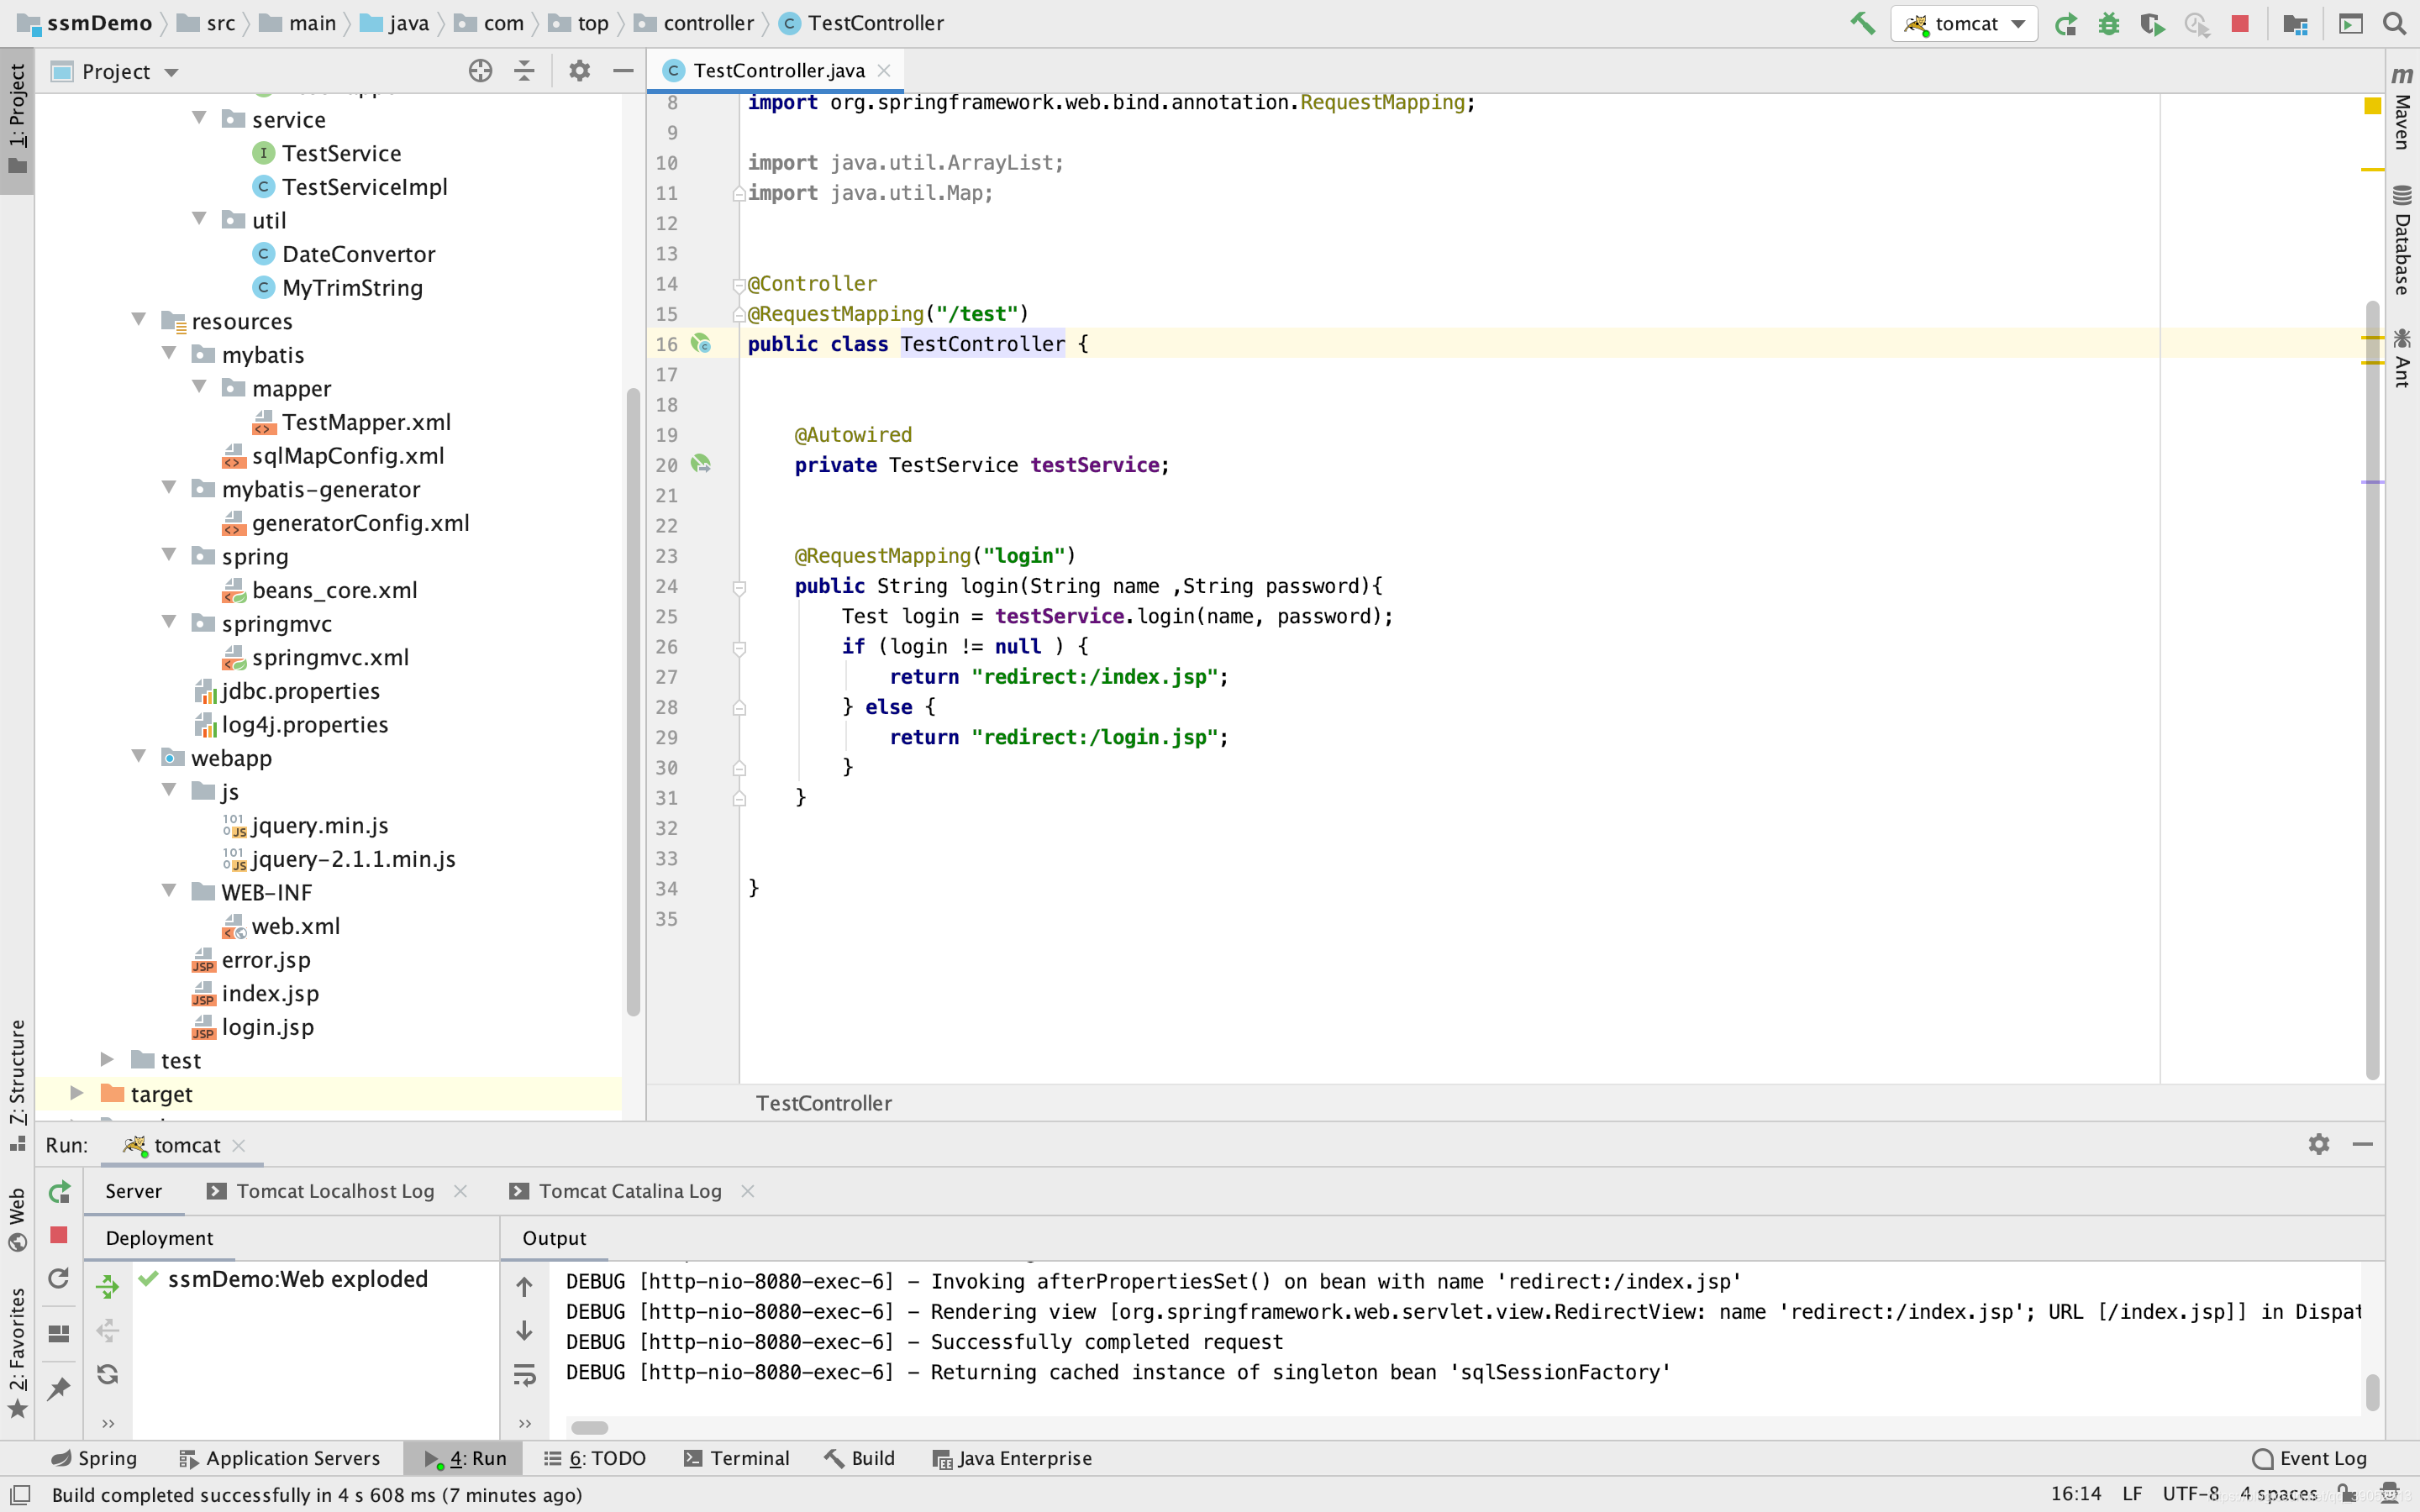2420x1512 pixels.
Task: Toggle soft-wrap in Output console
Action: (524, 1375)
